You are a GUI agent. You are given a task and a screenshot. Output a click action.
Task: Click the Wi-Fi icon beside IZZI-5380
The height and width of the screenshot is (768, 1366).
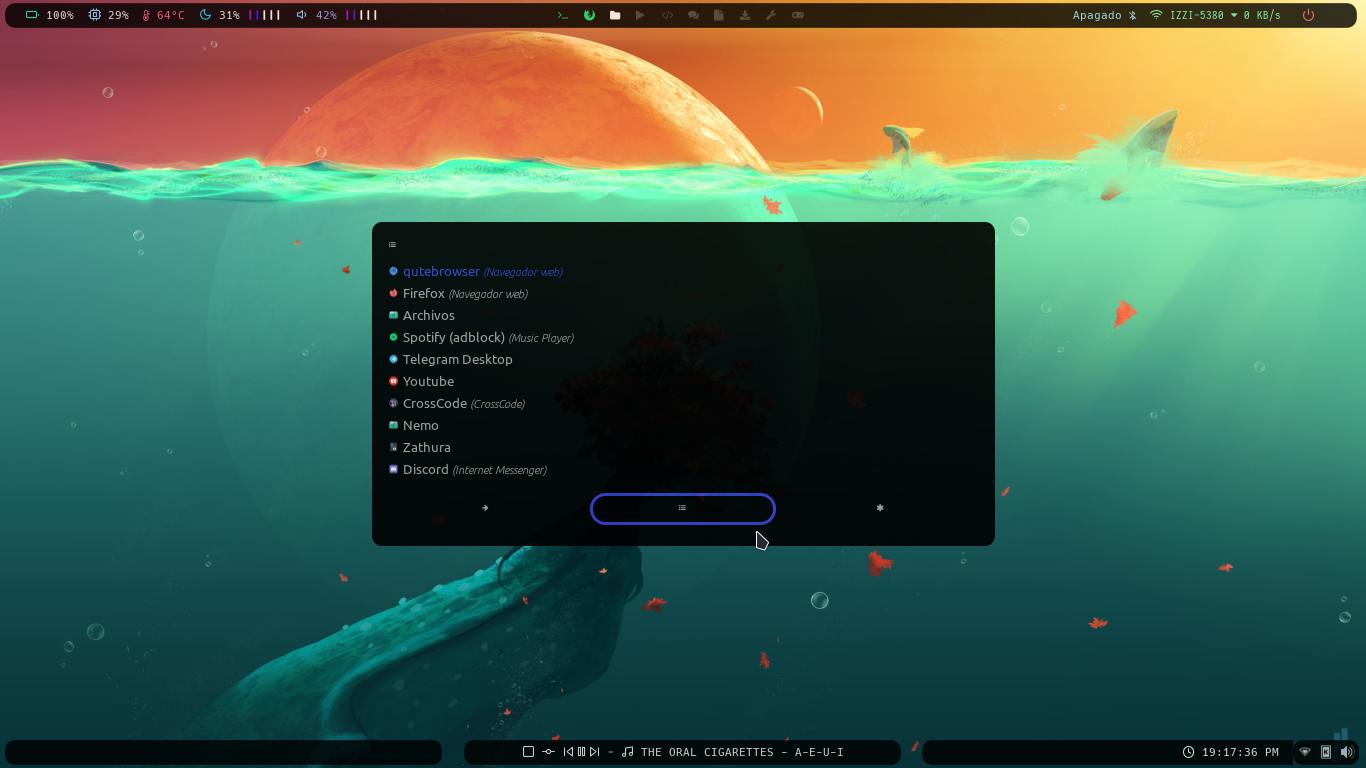click(x=1156, y=15)
